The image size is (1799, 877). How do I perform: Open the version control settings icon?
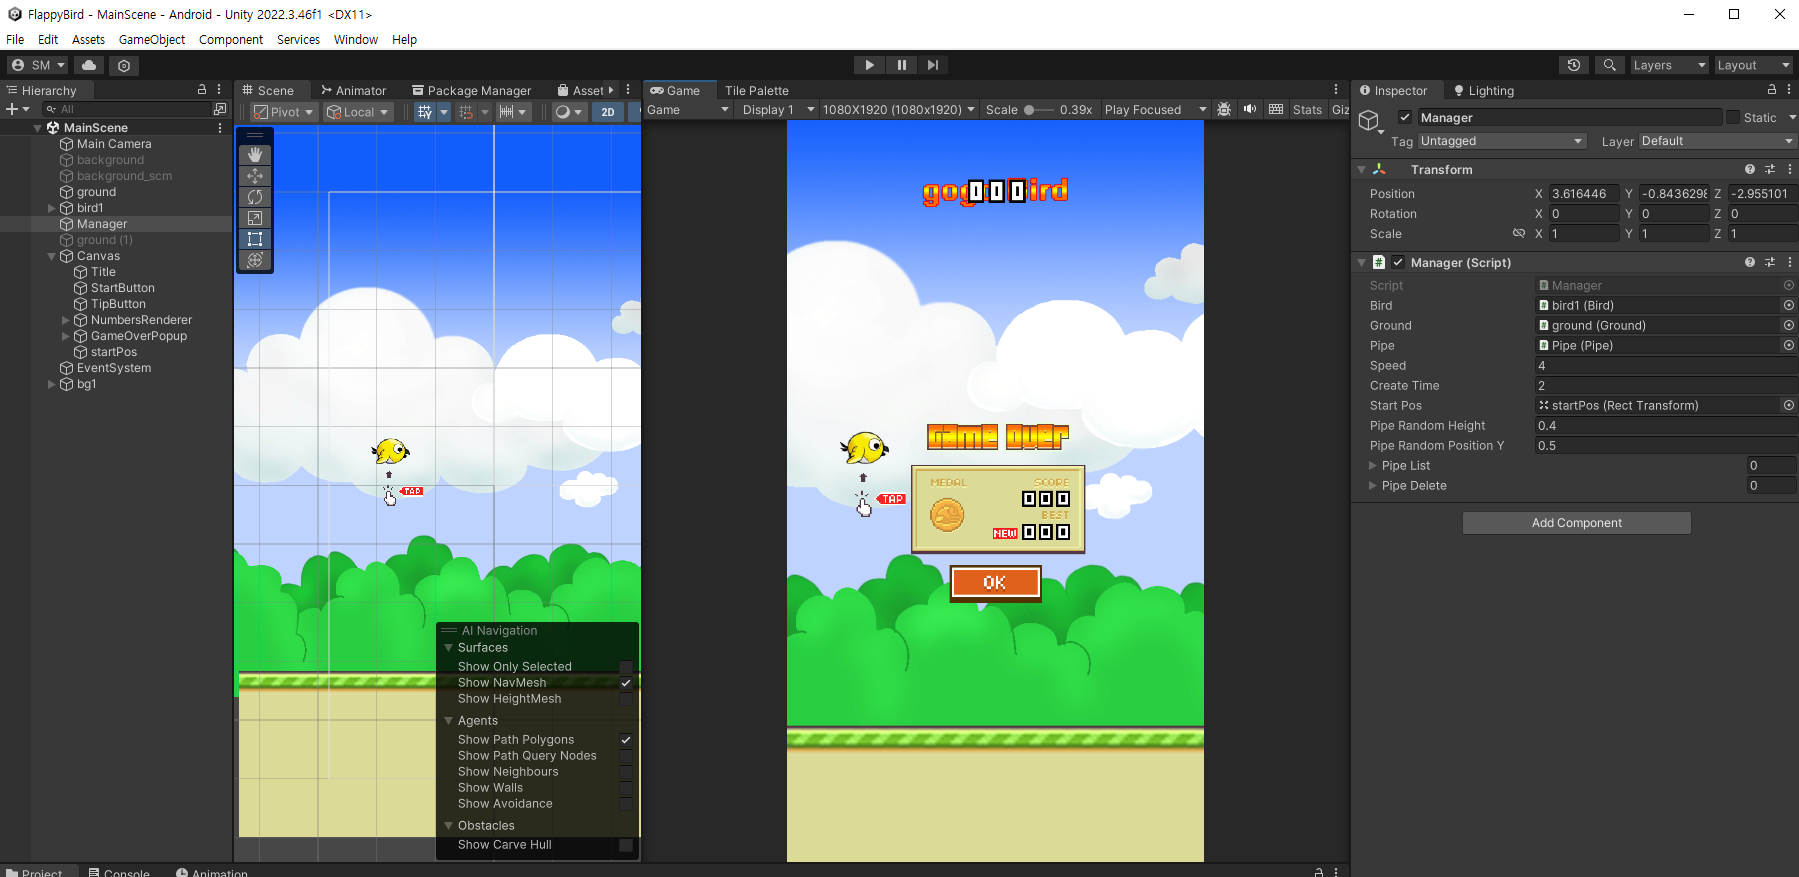[124, 65]
